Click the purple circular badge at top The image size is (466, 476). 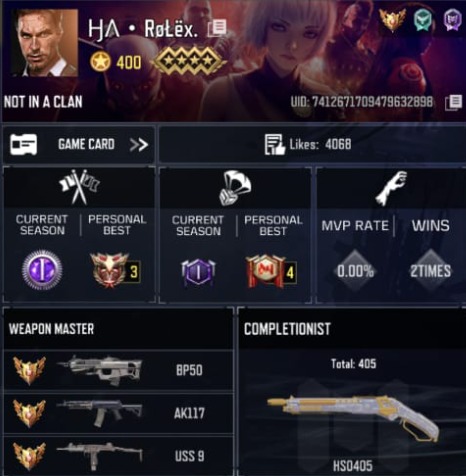[453, 19]
